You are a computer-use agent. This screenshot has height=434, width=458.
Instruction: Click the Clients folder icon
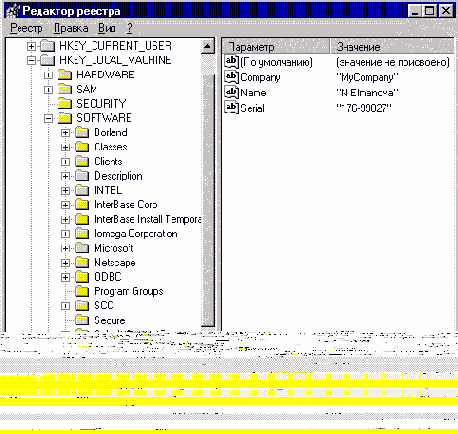82,162
